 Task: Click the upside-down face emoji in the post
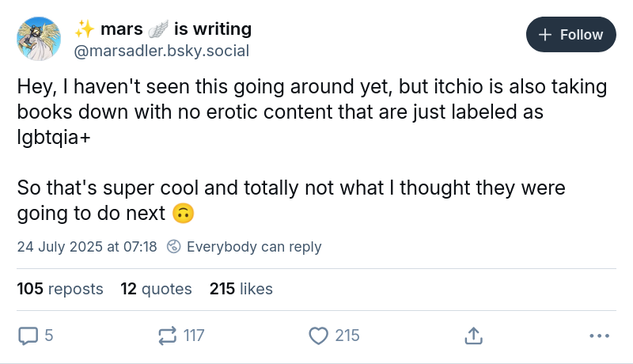pyautogui.click(x=183, y=213)
